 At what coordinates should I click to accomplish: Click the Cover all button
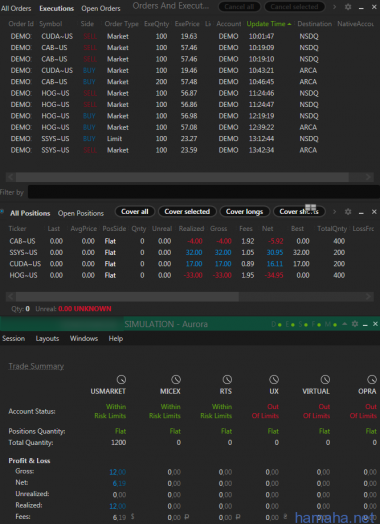coord(135,212)
